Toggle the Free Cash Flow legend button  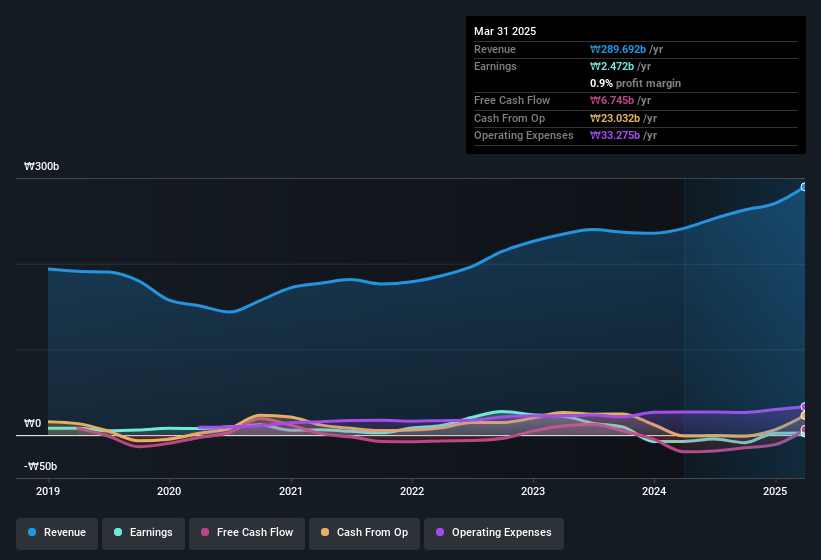(247, 533)
